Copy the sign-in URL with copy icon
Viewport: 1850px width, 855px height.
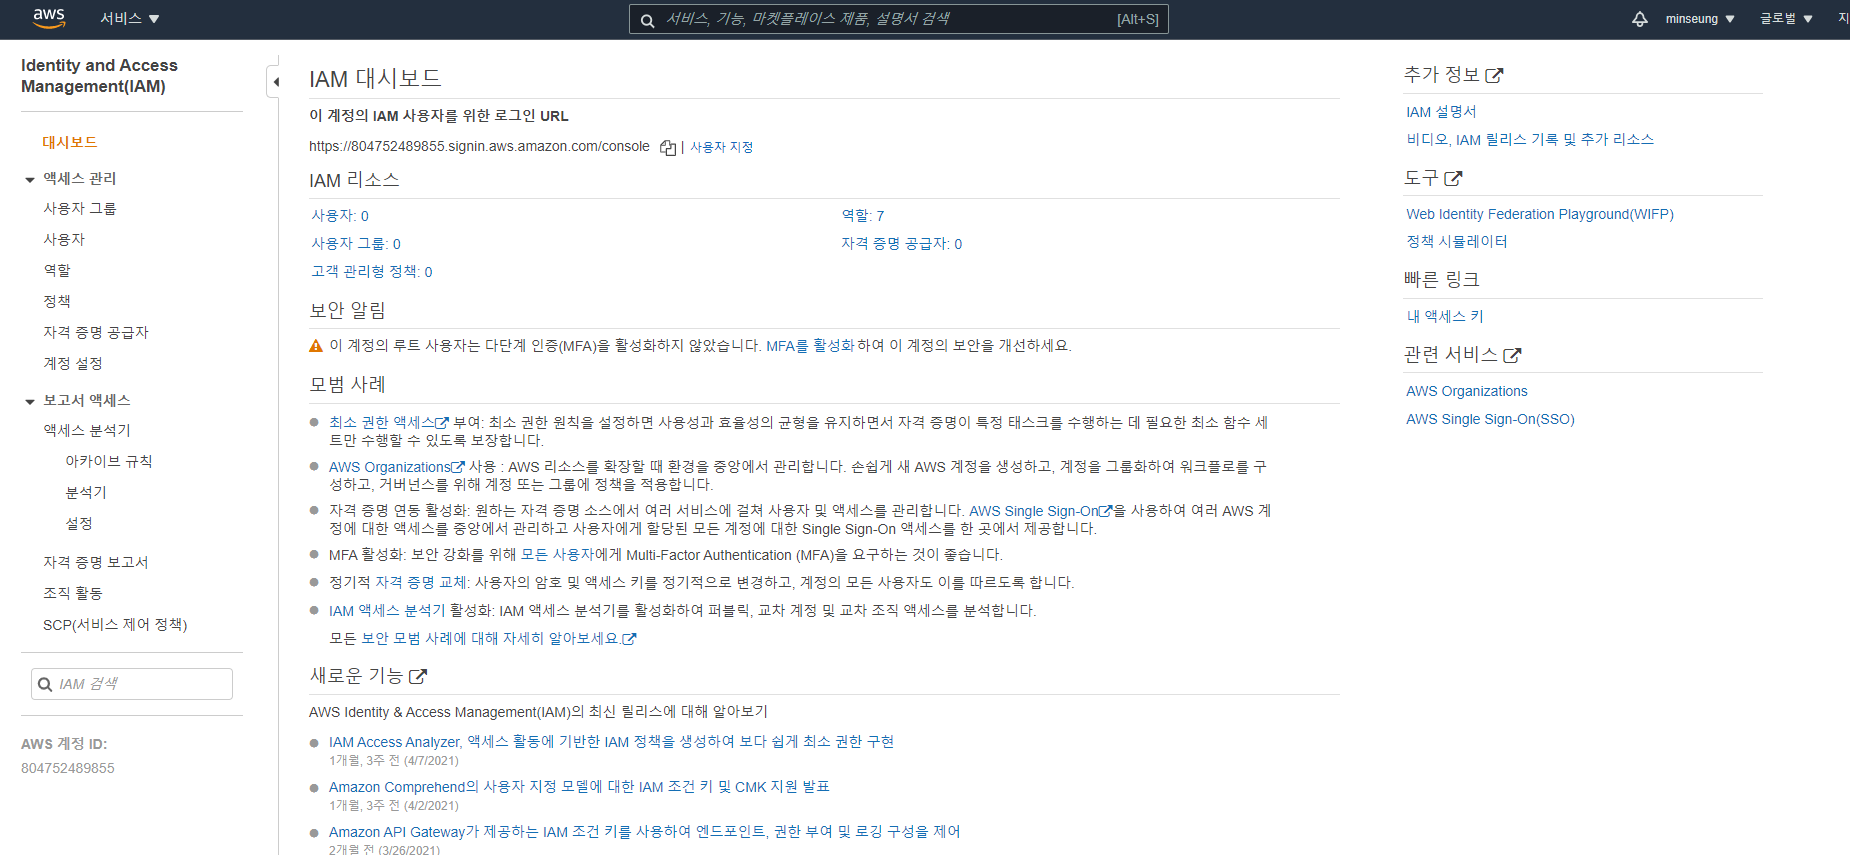pyautogui.click(x=668, y=147)
